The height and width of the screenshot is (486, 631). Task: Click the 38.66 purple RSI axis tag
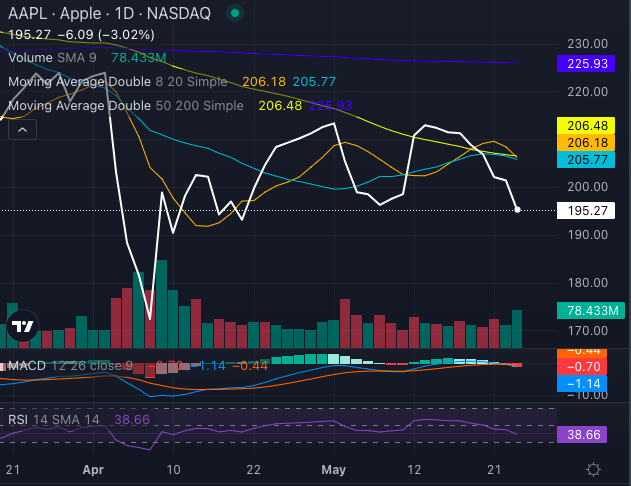[x=582, y=435]
